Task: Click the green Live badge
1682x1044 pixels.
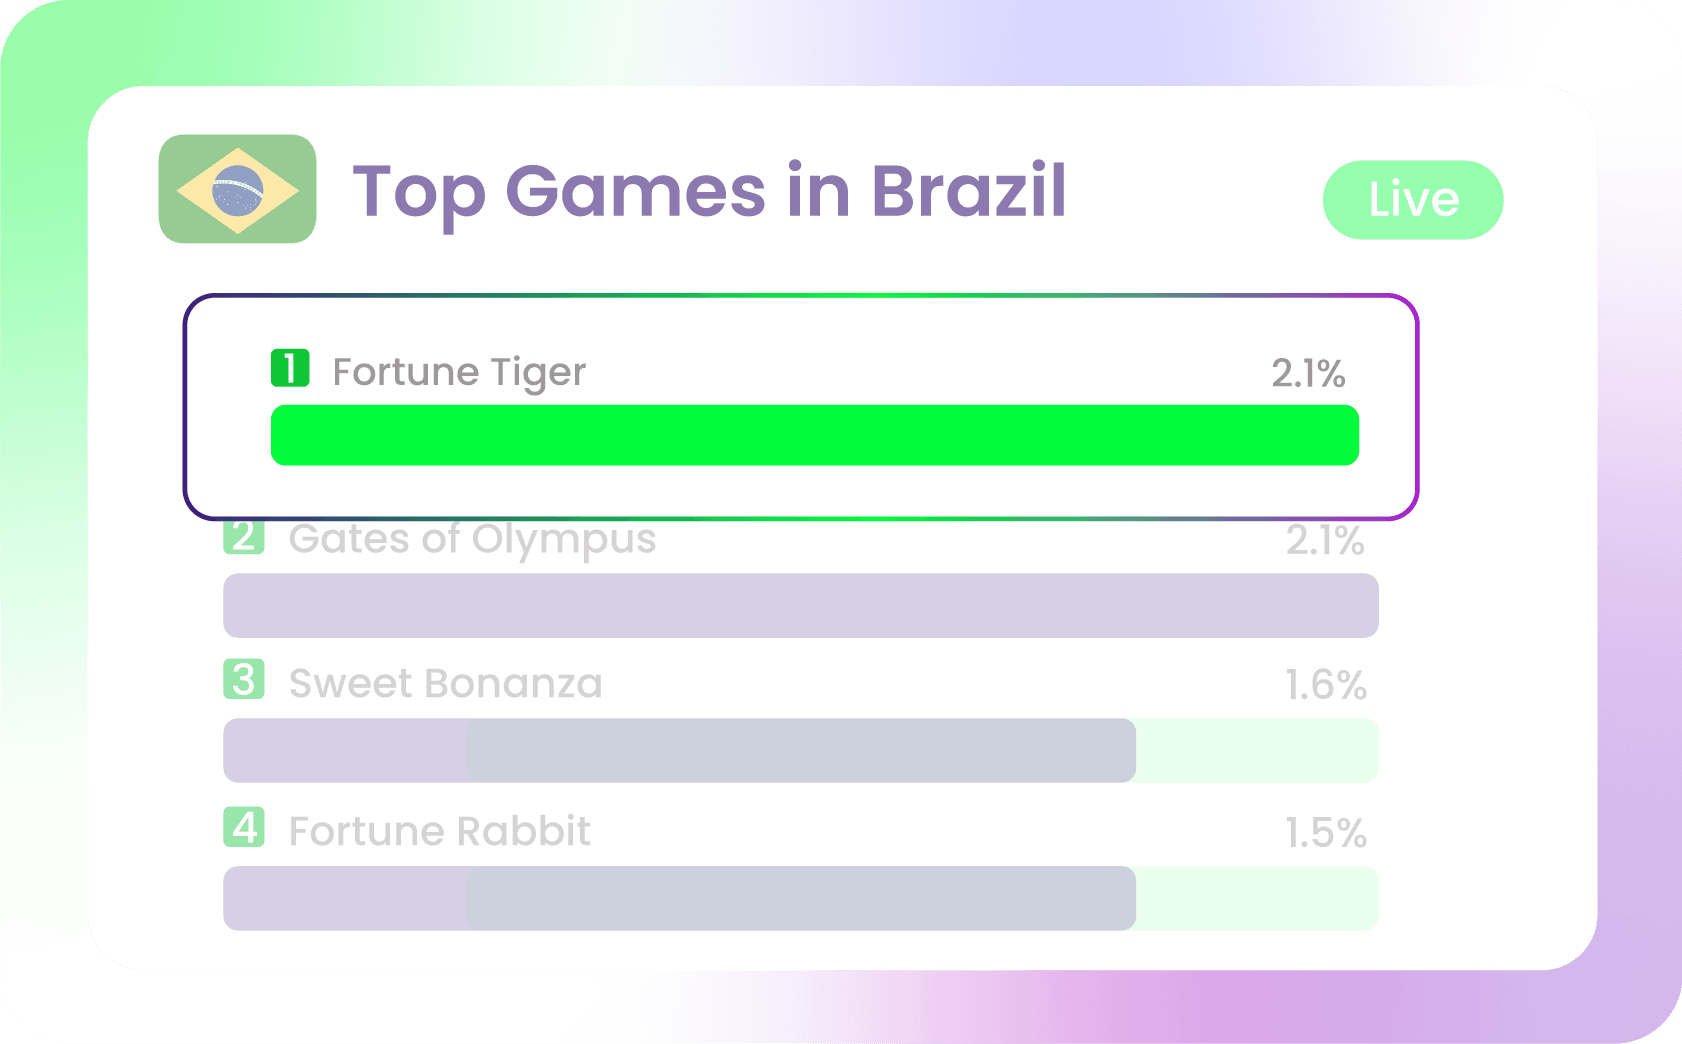Action: click(1412, 200)
